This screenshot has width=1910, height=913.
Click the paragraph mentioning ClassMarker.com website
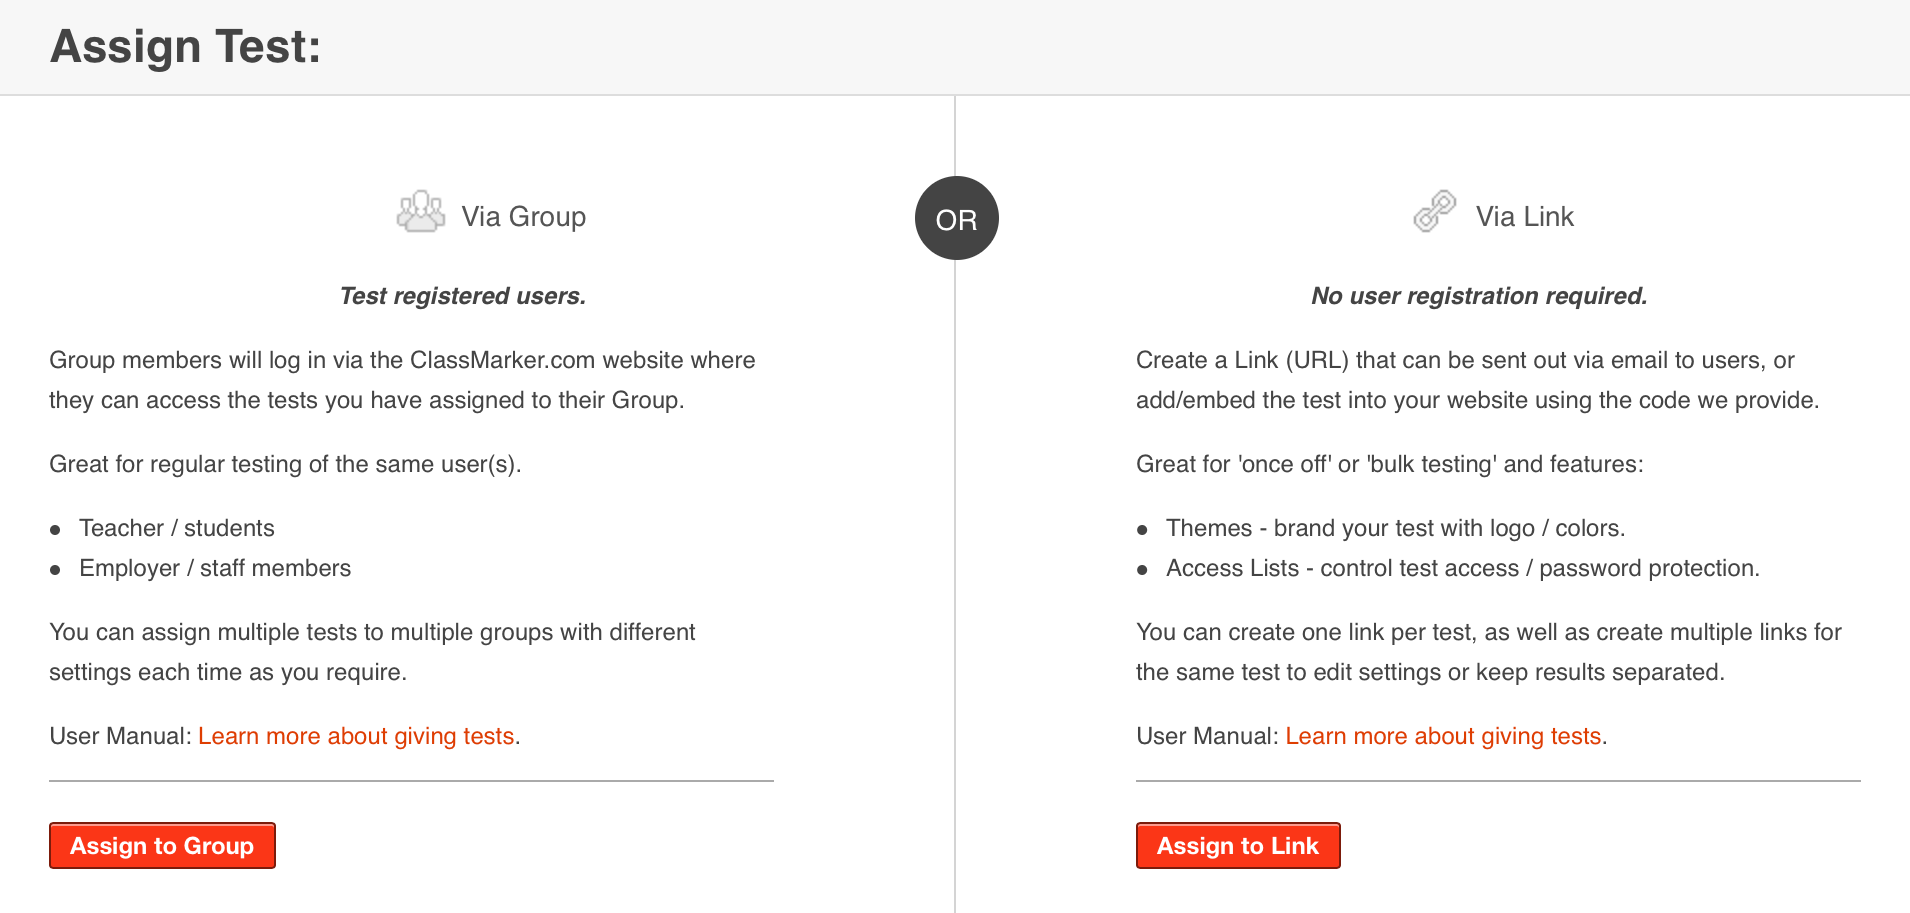(x=402, y=380)
